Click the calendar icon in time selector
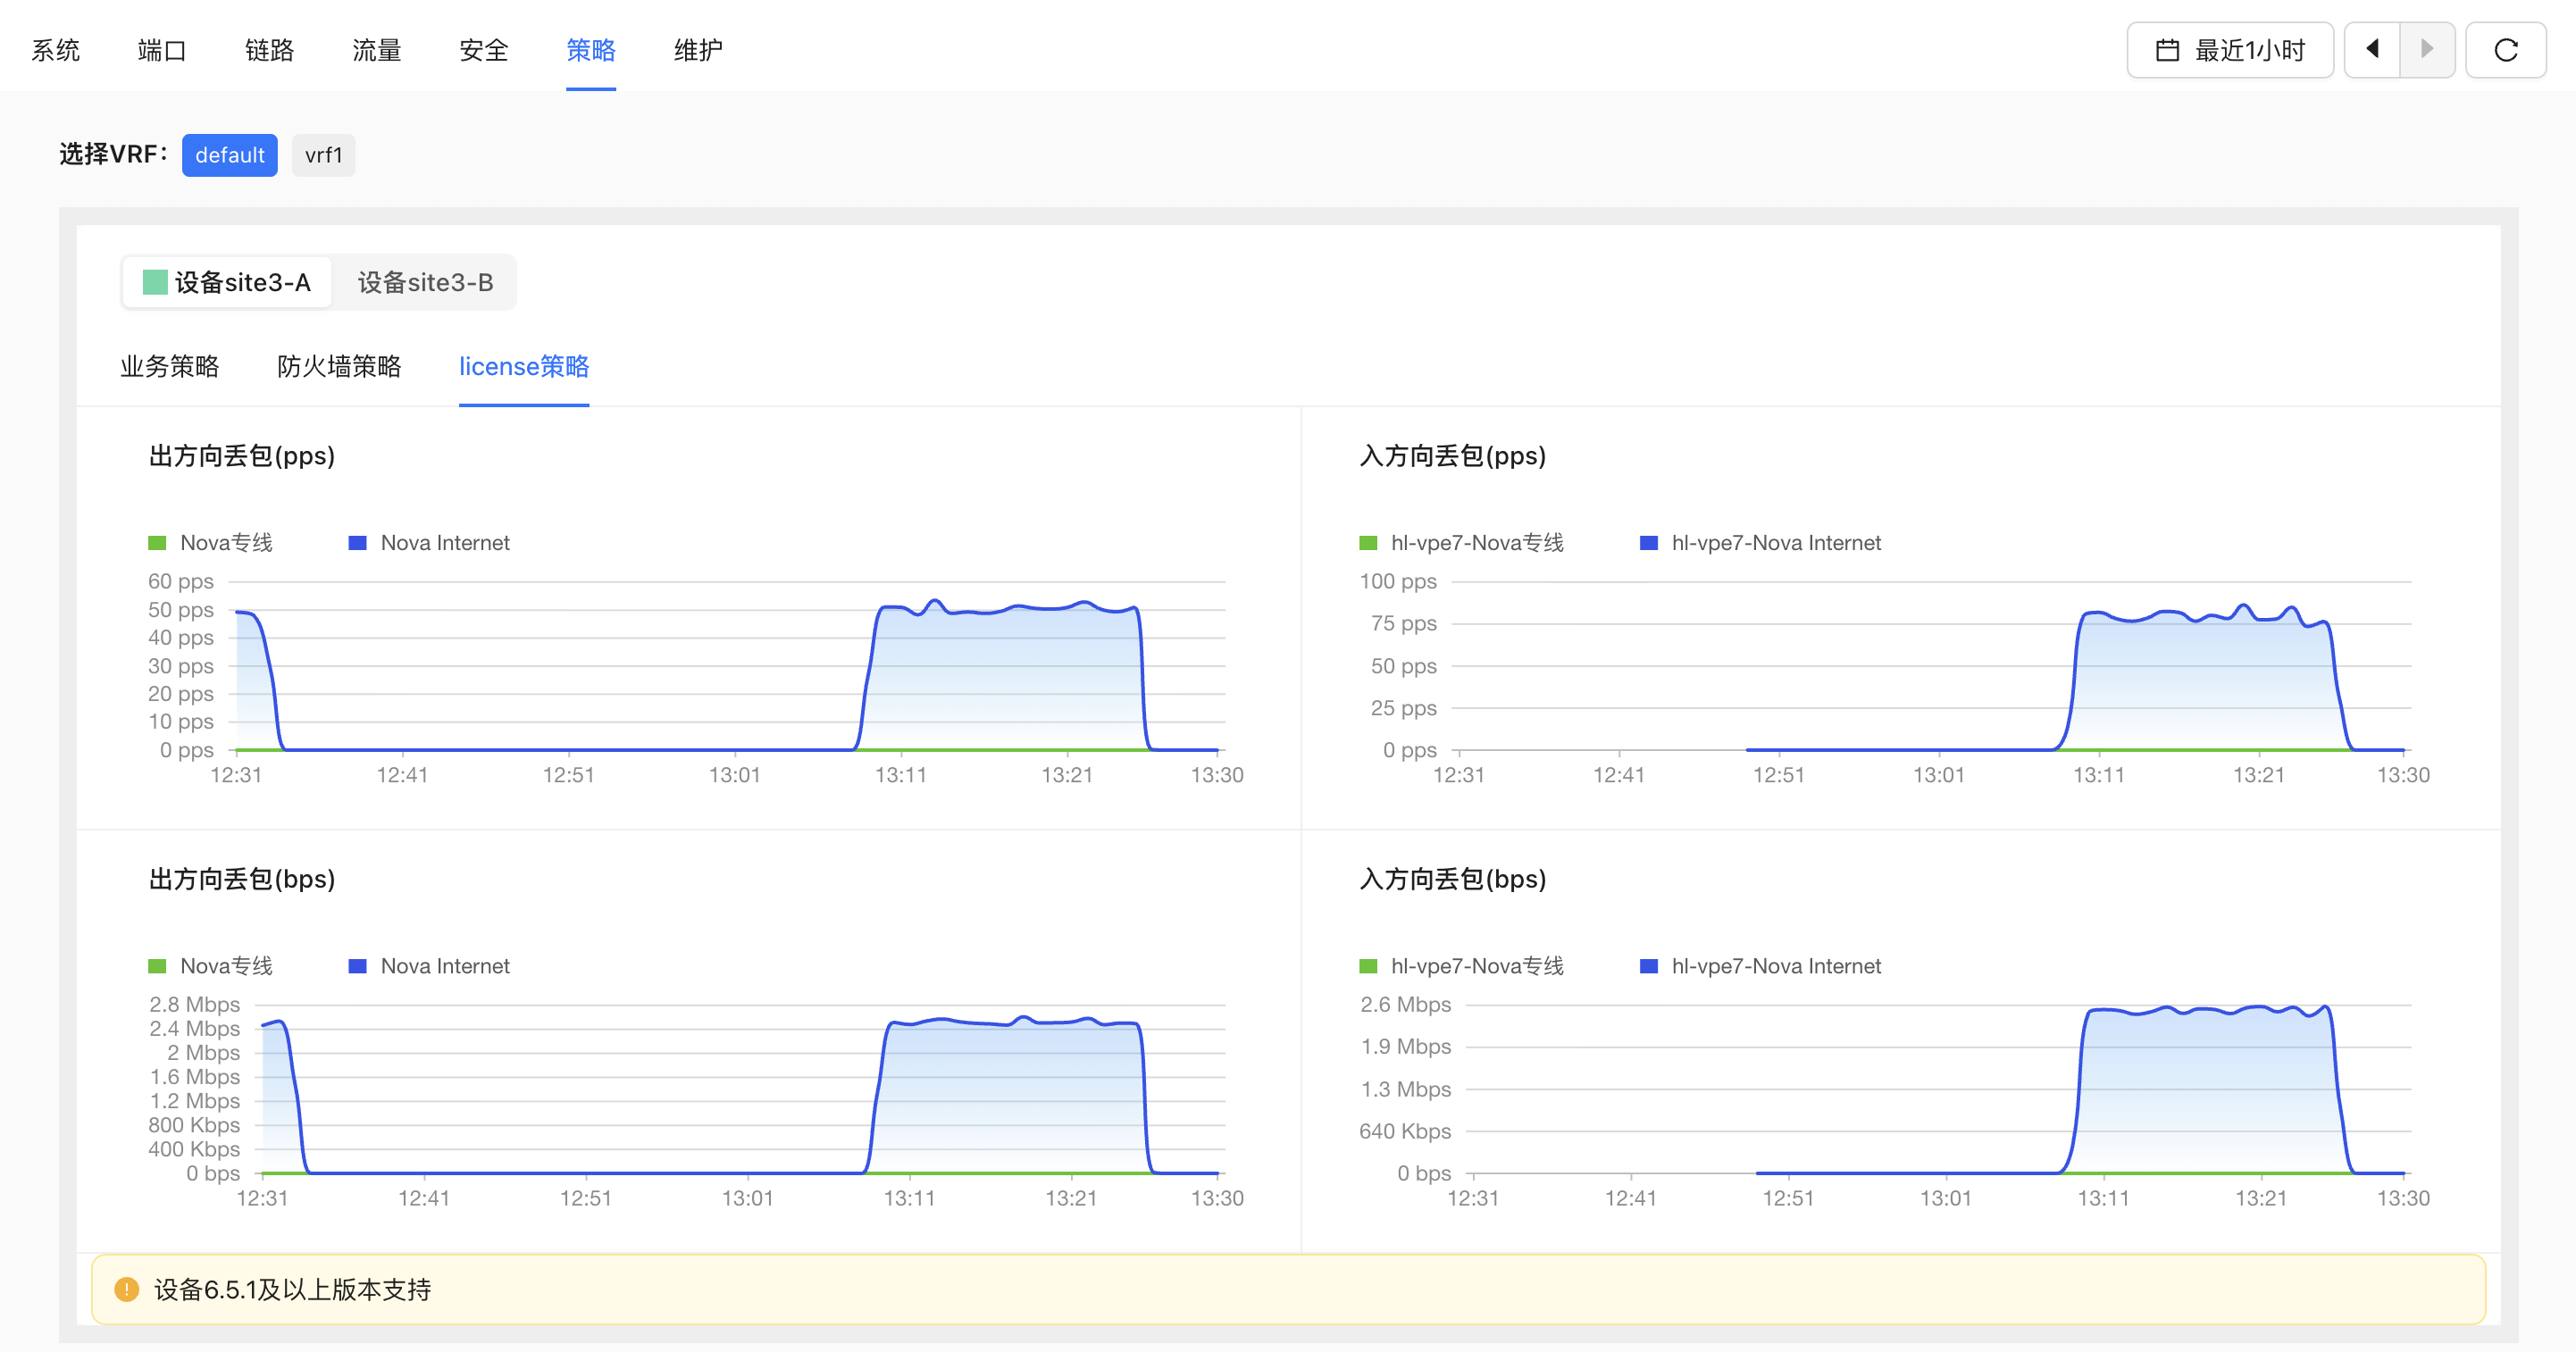This screenshot has width=2576, height=1352. [x=2167, y=50]
